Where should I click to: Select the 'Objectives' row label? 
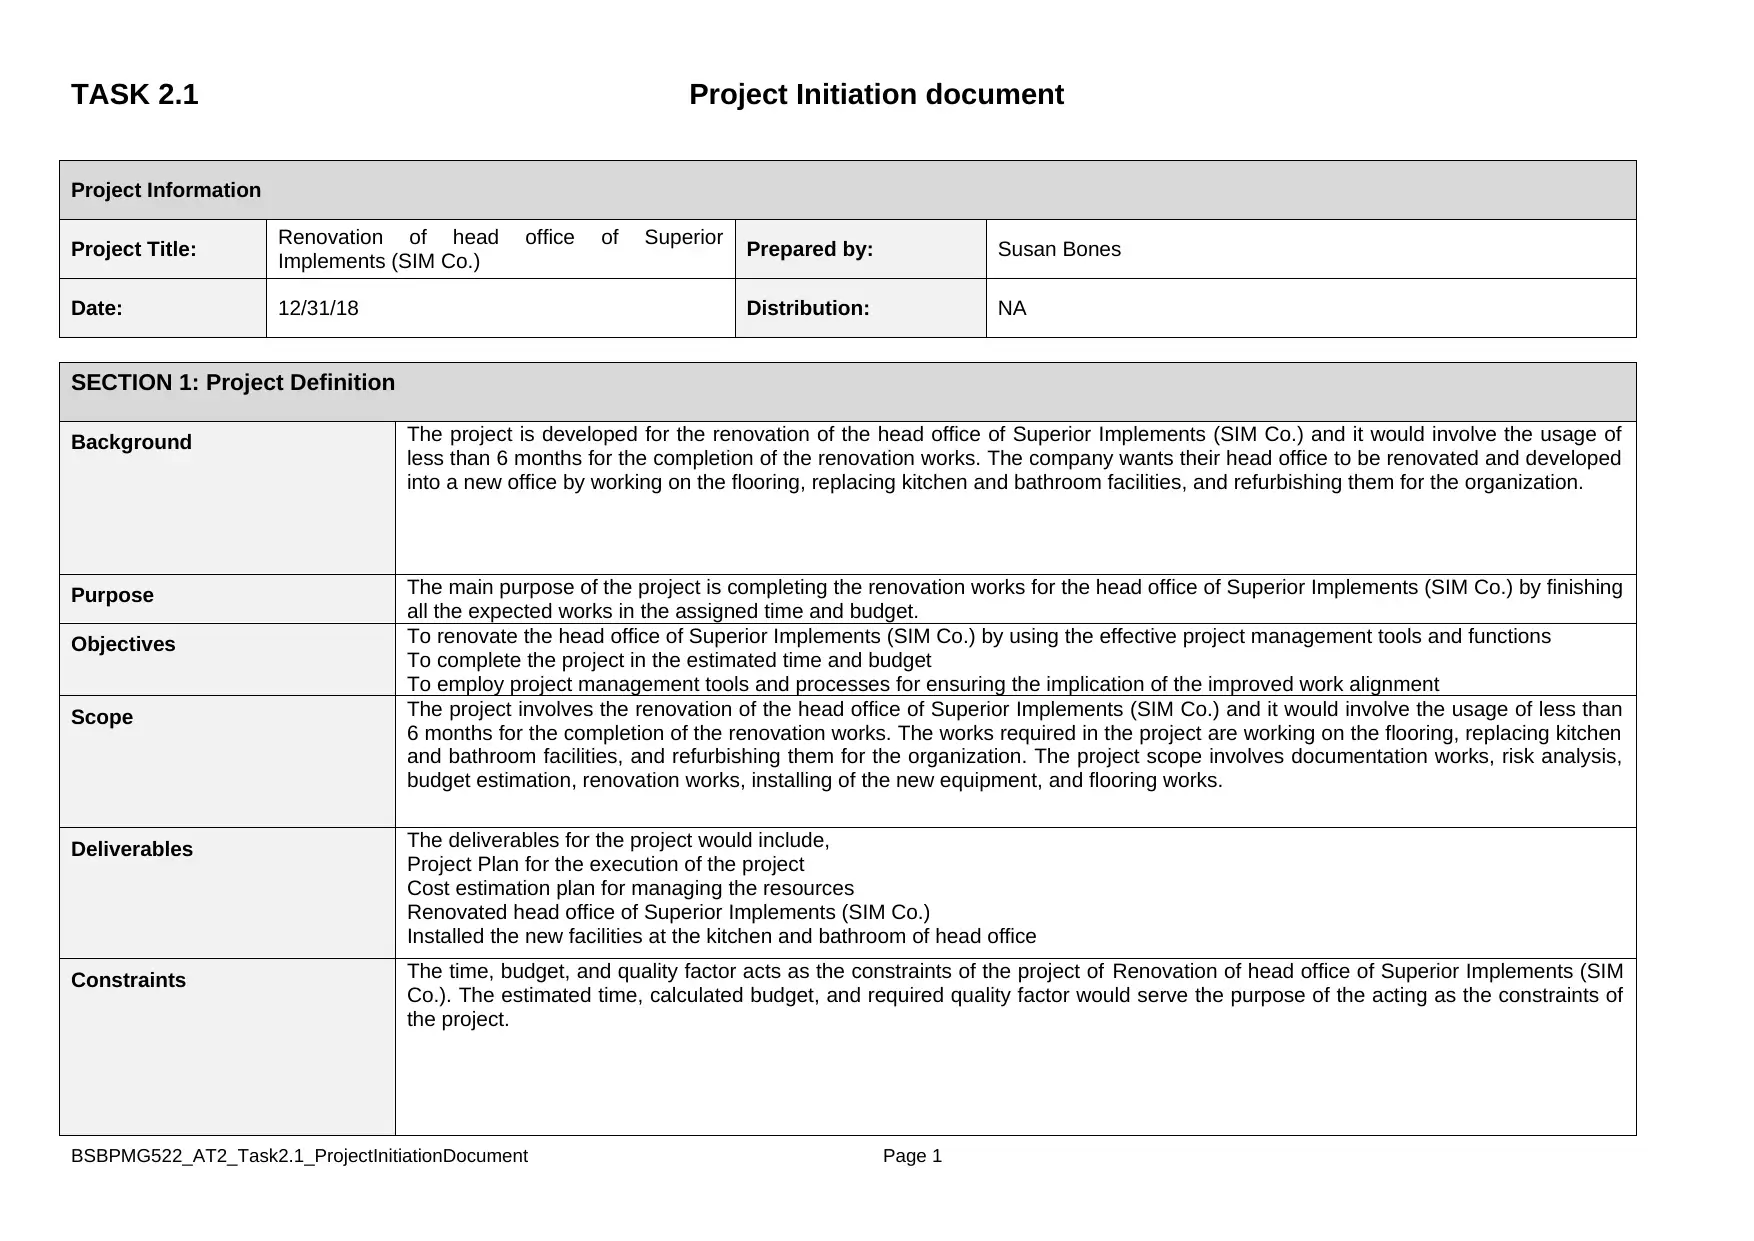click(x=123, y=644)
